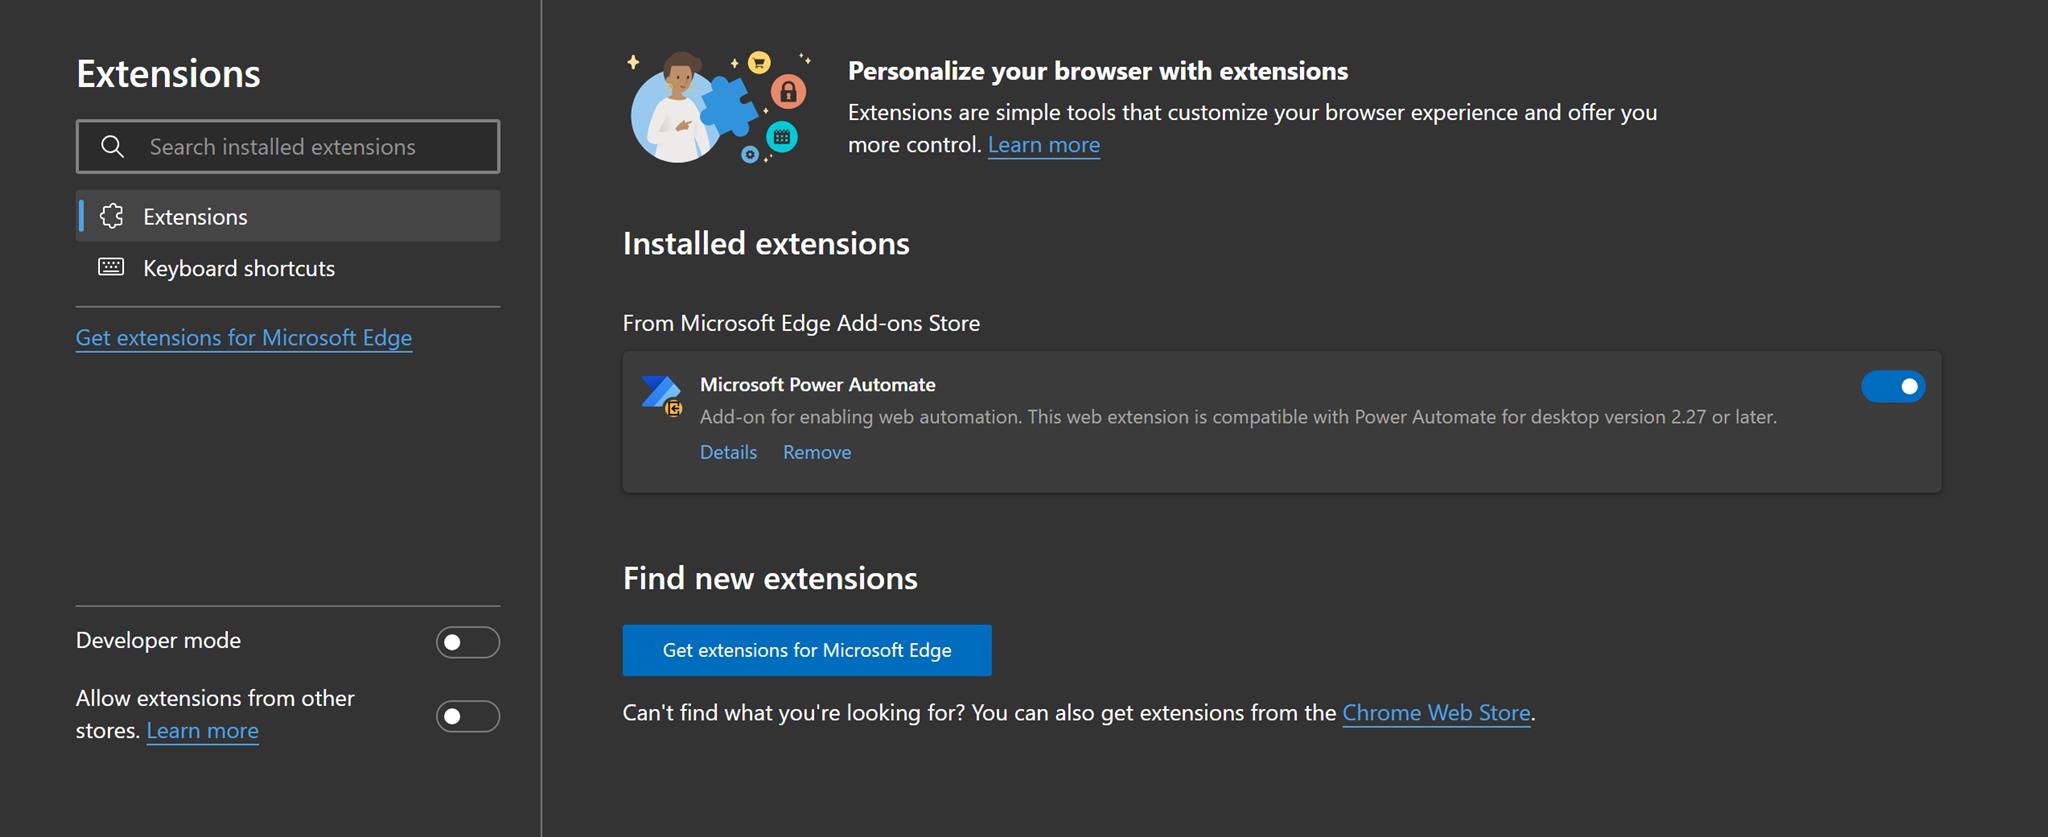Click the keyboard icon beside Keyboard shortcuts
Image resolution: width=2048 pixels, height=837 pixels.
(x=111, y=267)
